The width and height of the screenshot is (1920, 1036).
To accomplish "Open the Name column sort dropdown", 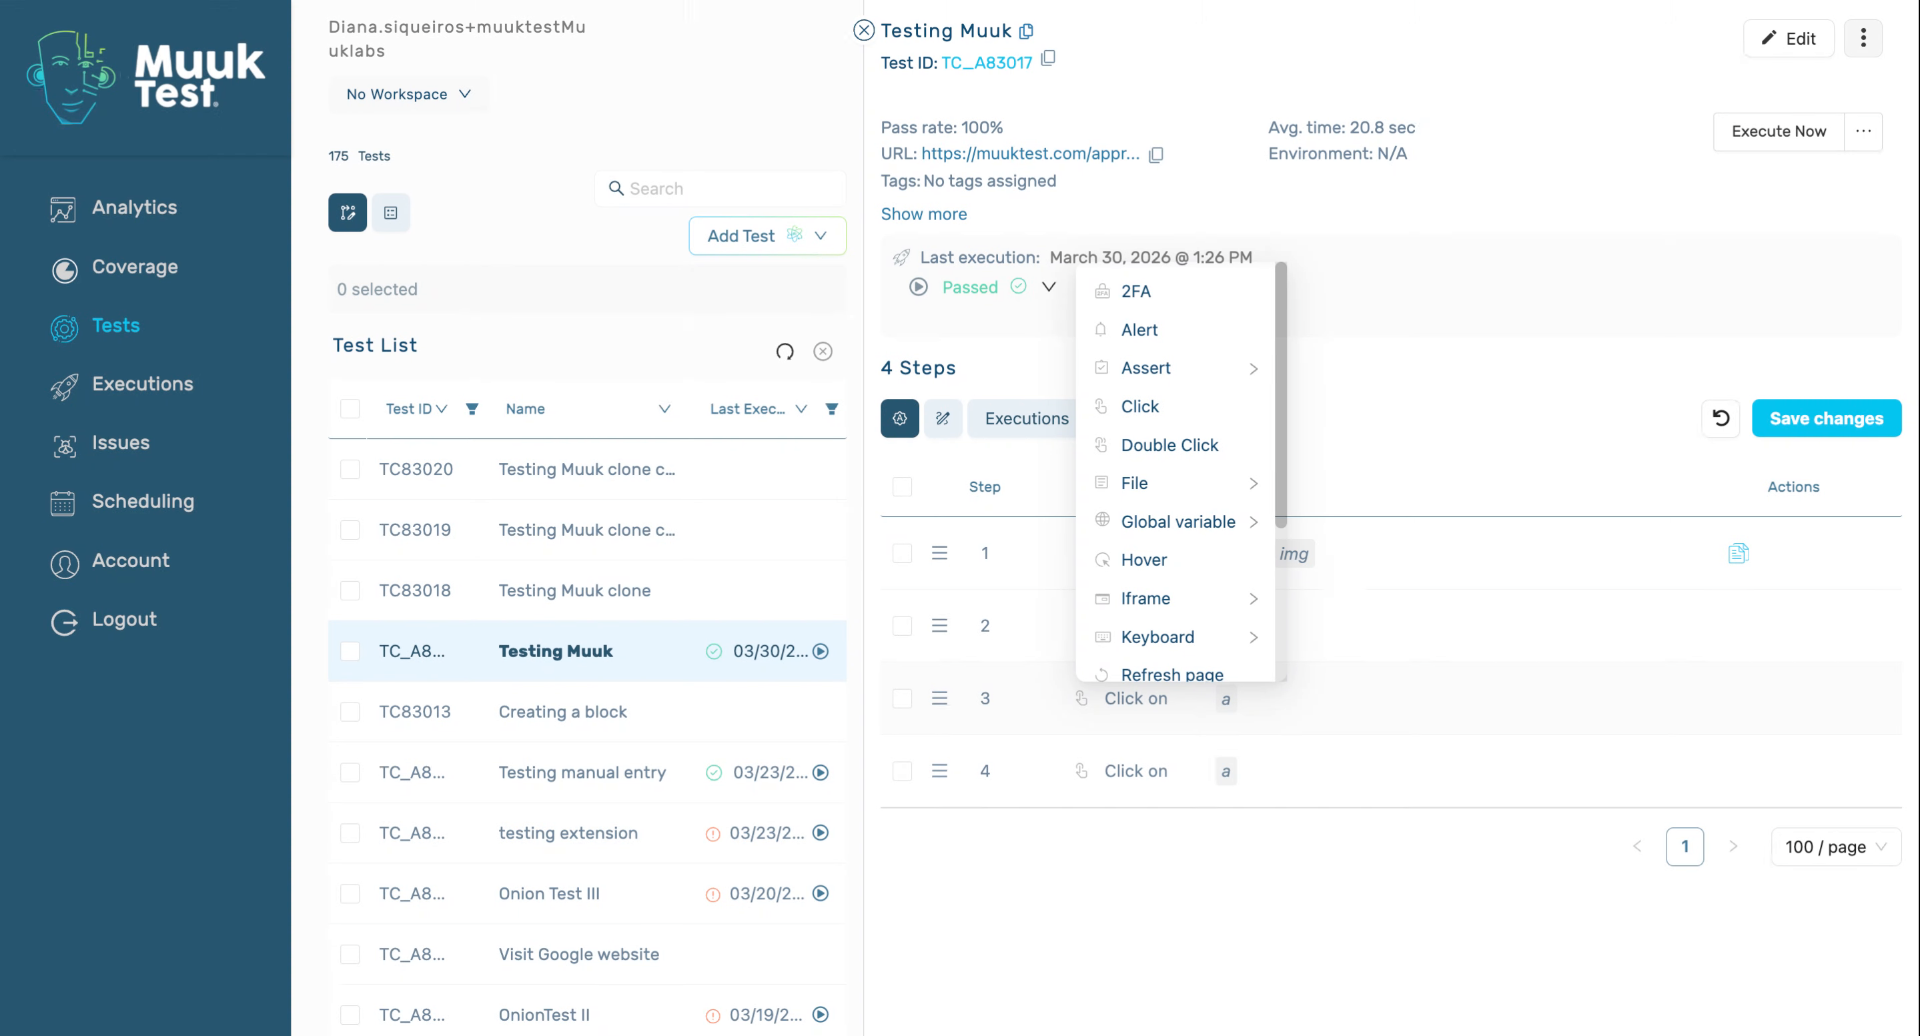I will point(664,409).
